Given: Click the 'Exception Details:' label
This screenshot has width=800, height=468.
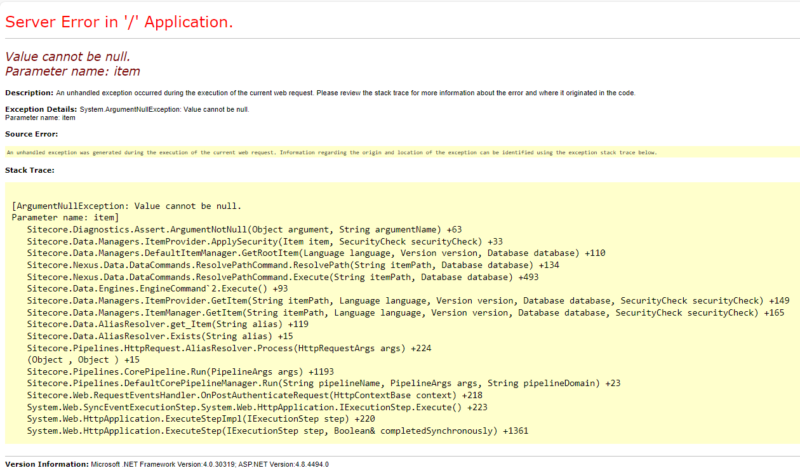Looking at the screenshot, I should click(x=41, y=109).
